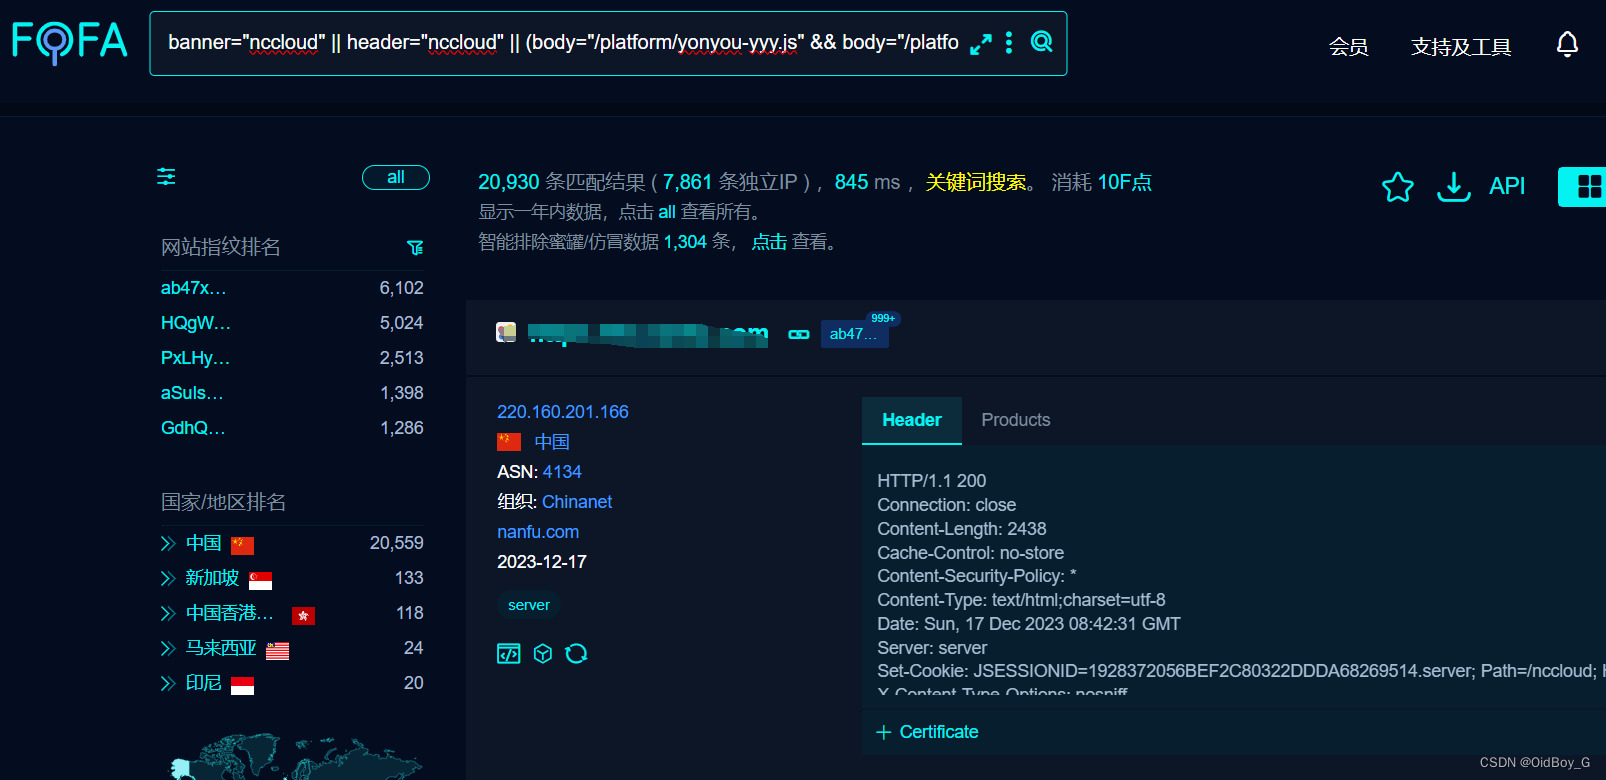Screen dimensions: 1606x780
Task: Refresh this host result
Action: point(576,654)
